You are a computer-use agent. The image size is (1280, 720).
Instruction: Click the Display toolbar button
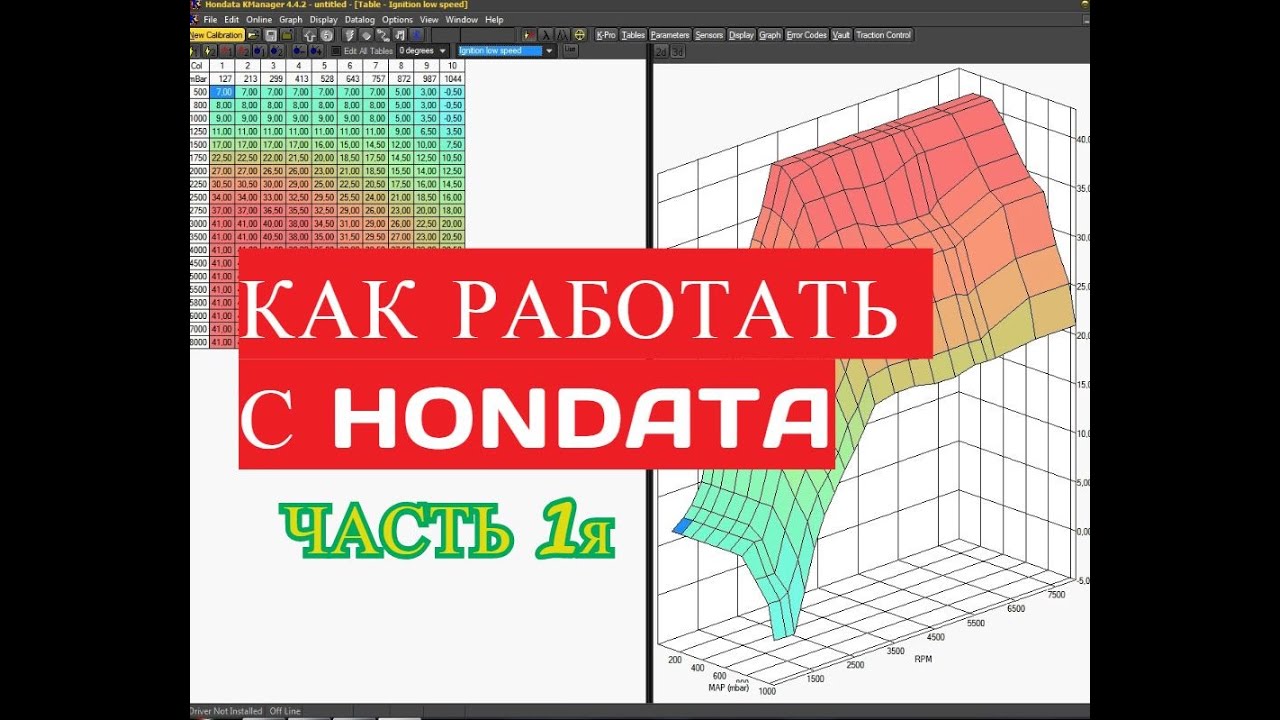click(741, 35)
